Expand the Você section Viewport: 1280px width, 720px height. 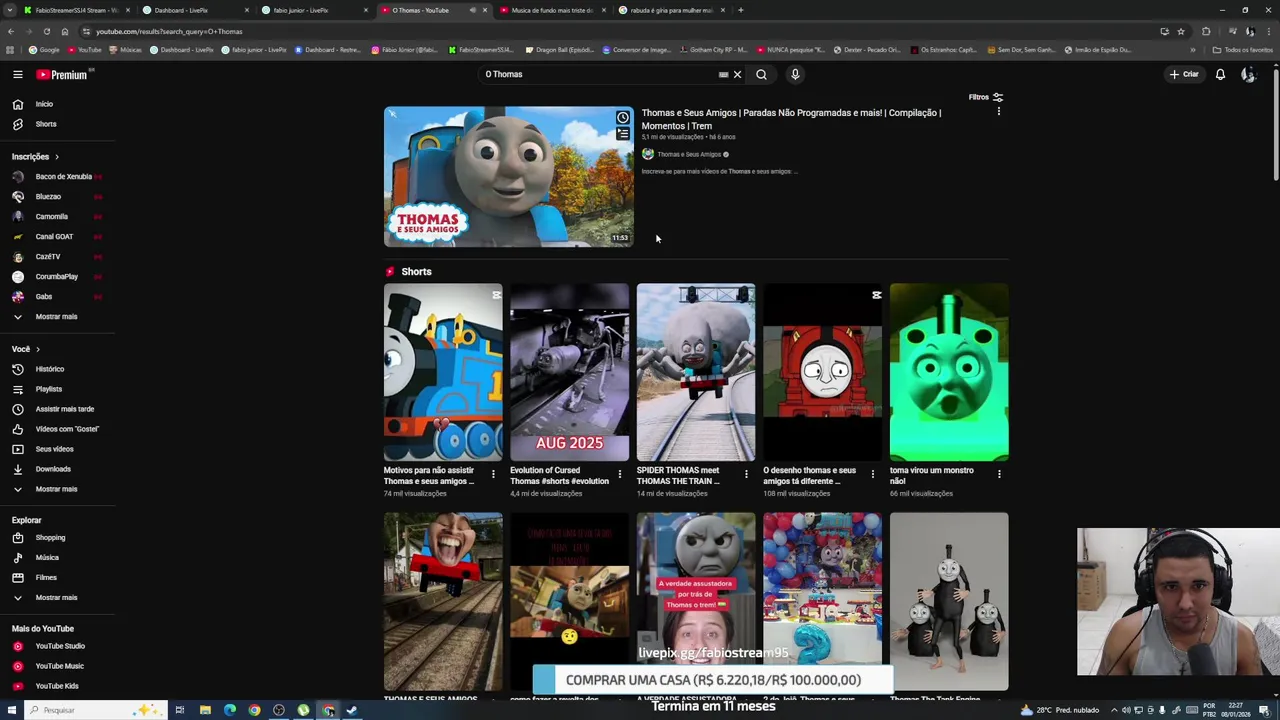click(26, 349)
